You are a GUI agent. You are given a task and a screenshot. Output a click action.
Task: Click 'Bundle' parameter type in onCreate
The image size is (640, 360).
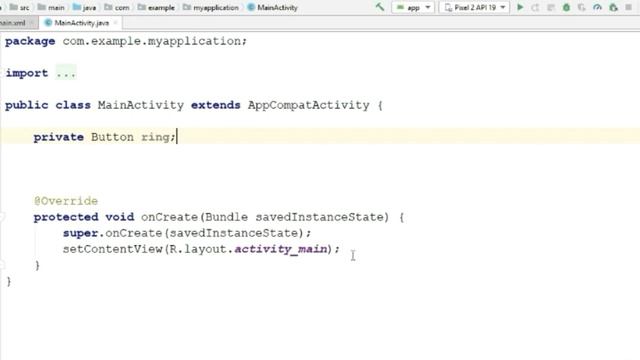click(x=227, y=217)
